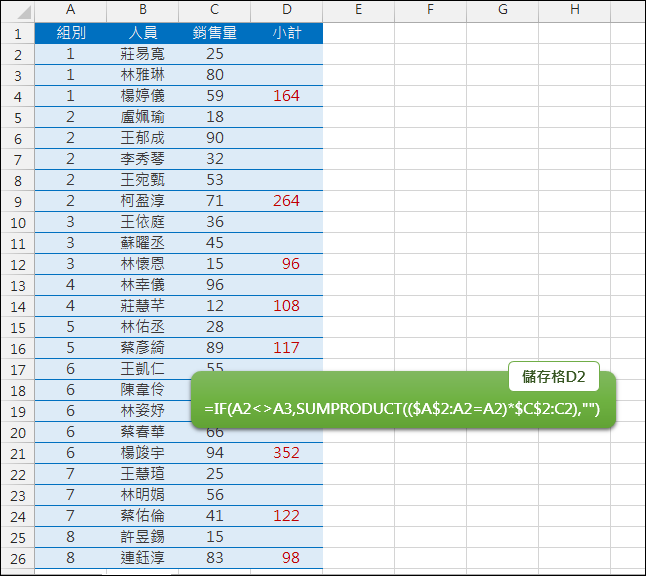646x576 pixels.
Task: Select row 1 header
Action: tap(18, 33)
